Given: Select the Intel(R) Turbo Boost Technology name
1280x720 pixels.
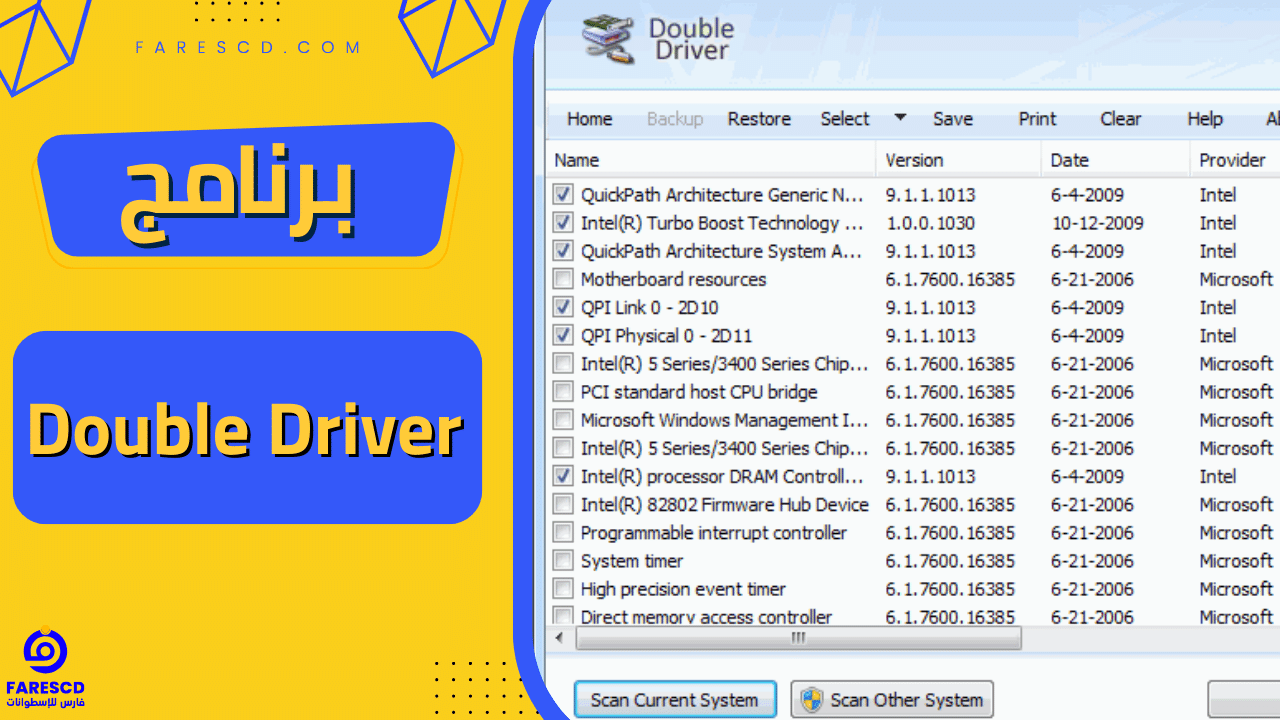Looking at the screenshot, I should pyautogui.click(x=722, y=223).
